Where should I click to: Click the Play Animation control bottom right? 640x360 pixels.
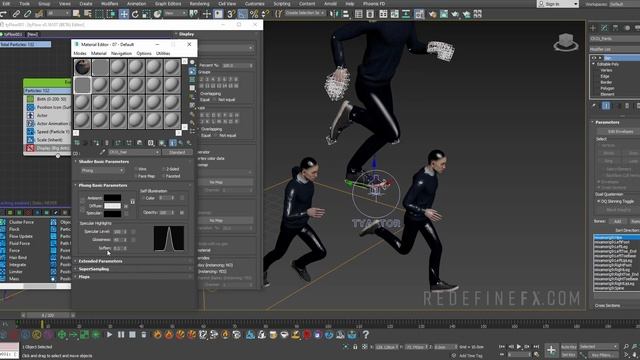point(519,347)
